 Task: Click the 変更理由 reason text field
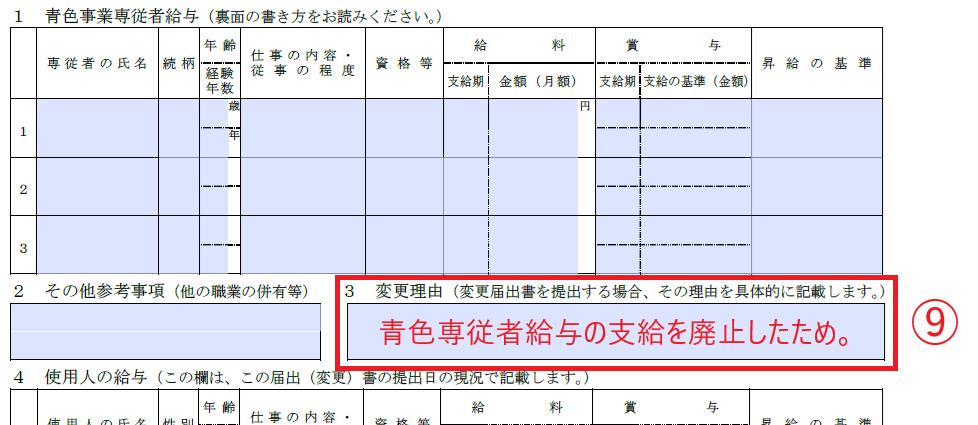pyautogui.click(x=616, y=333)
